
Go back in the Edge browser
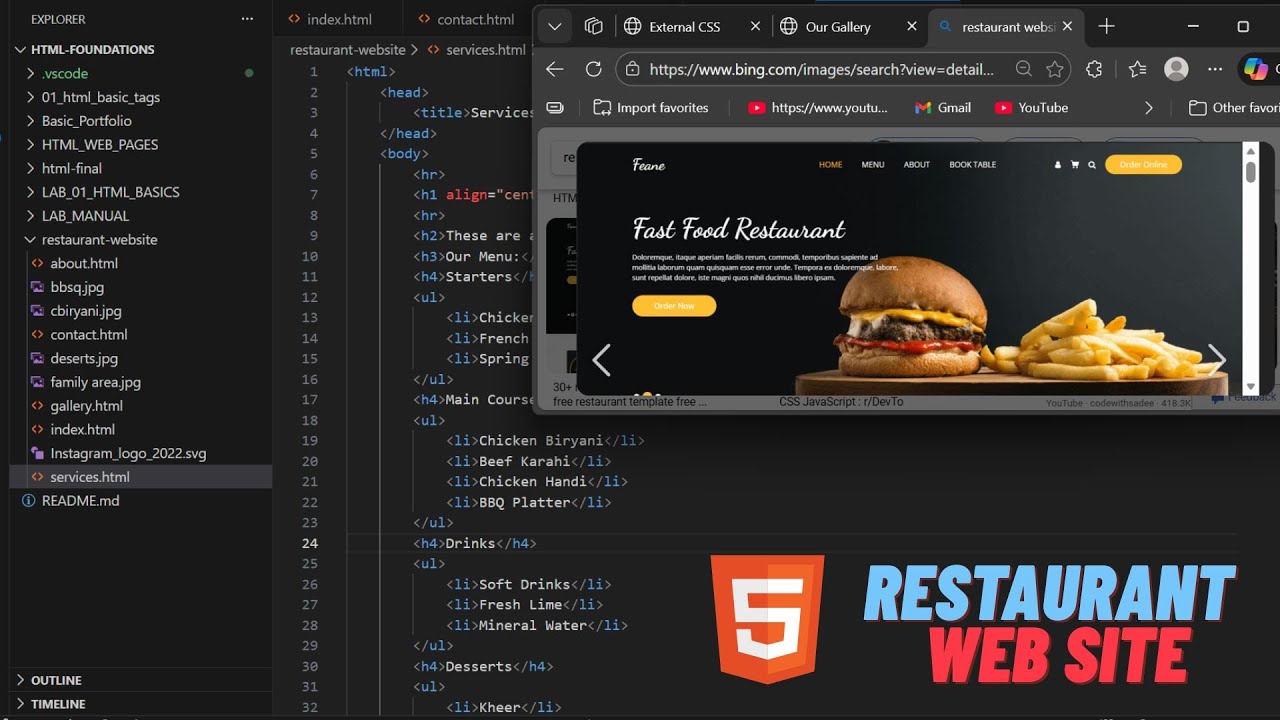[555, 69]
